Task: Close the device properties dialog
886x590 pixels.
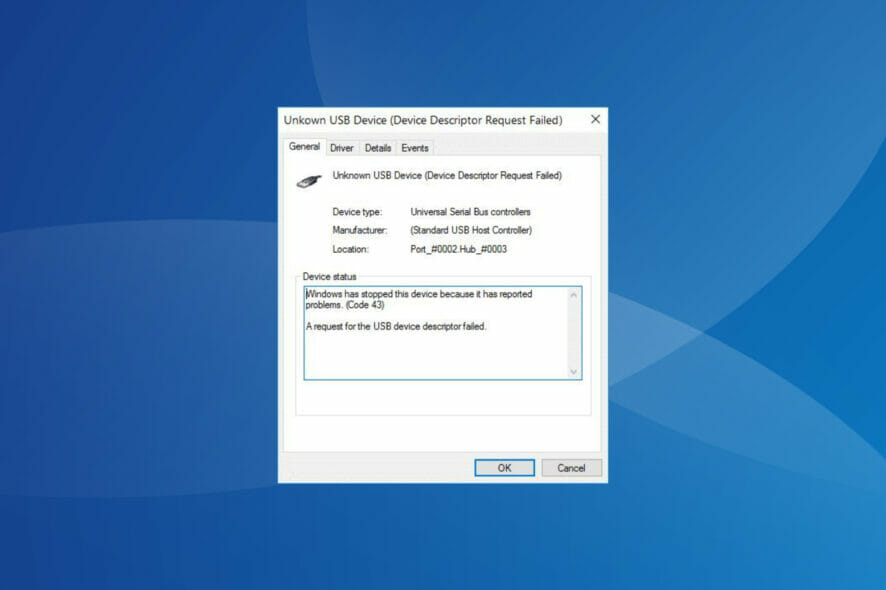Action: [x=595, y=119]
